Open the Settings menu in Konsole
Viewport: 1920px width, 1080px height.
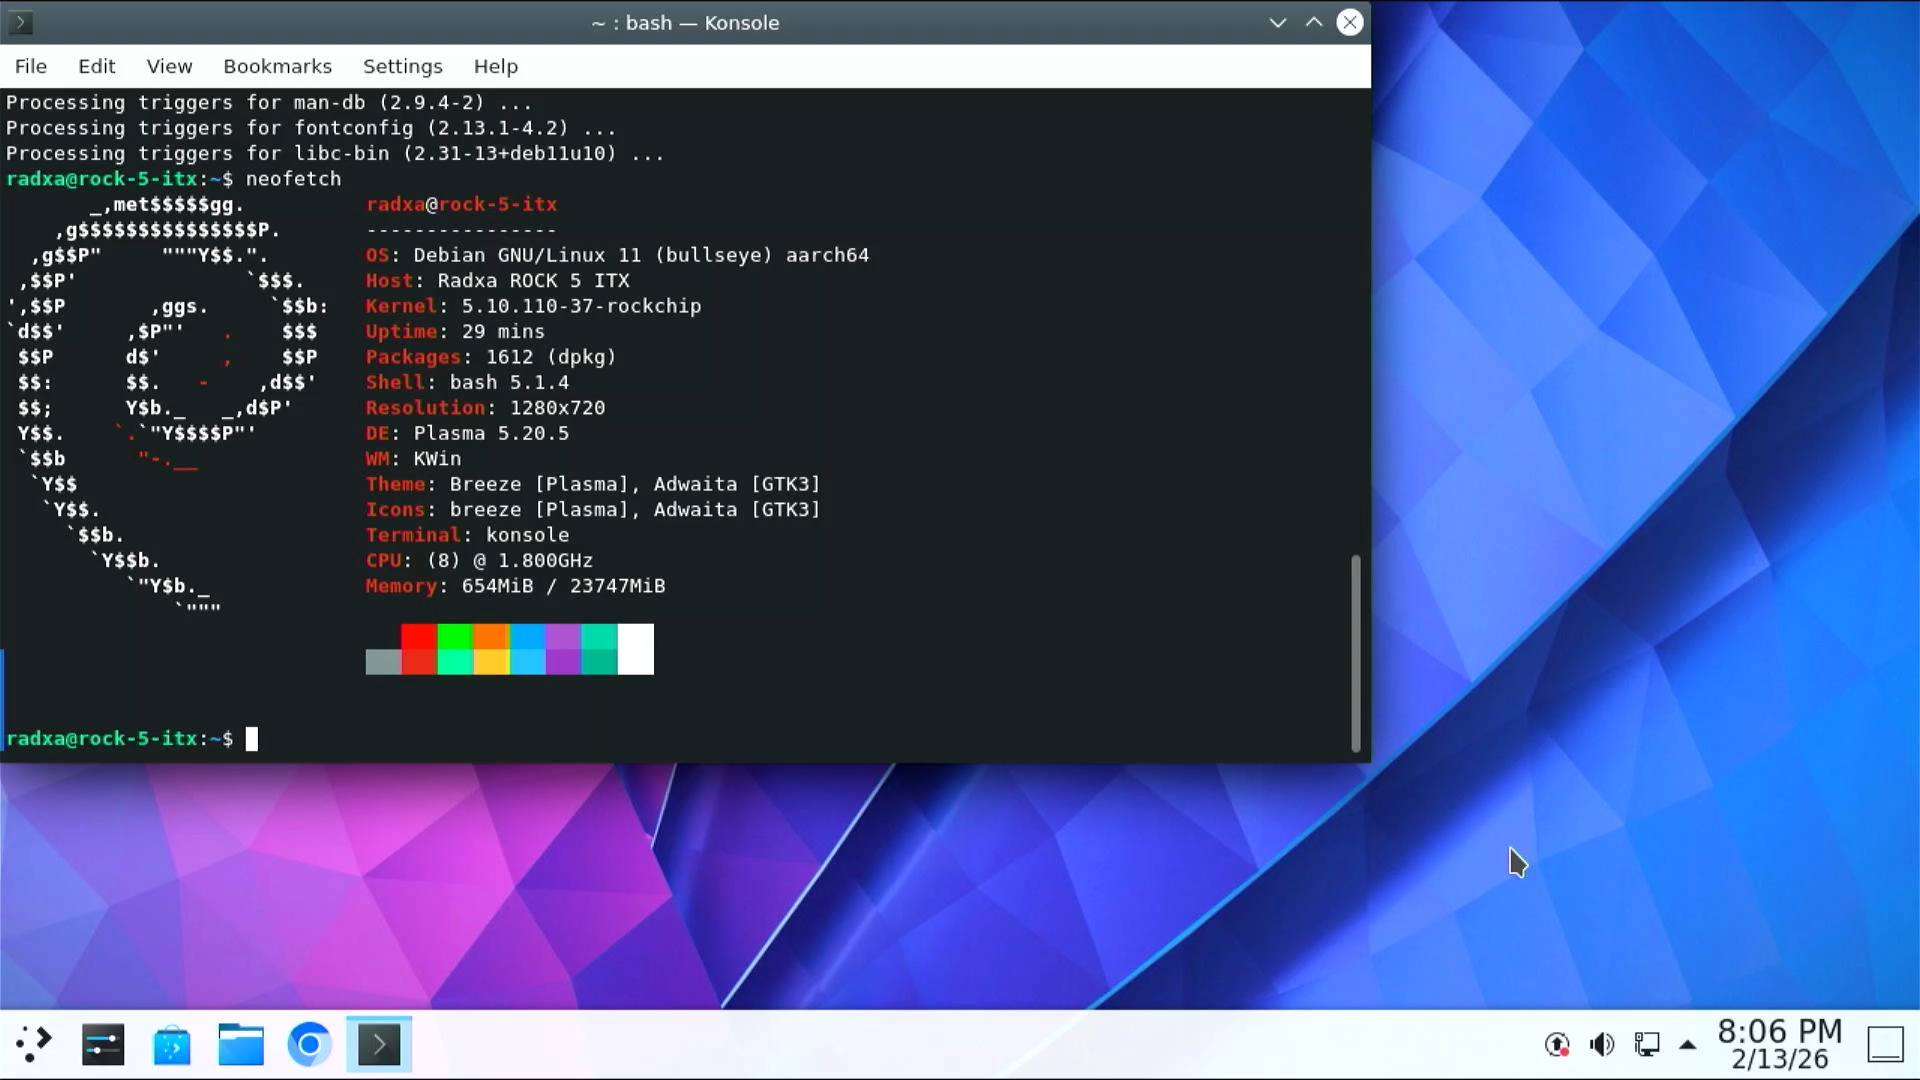[402, 66]
